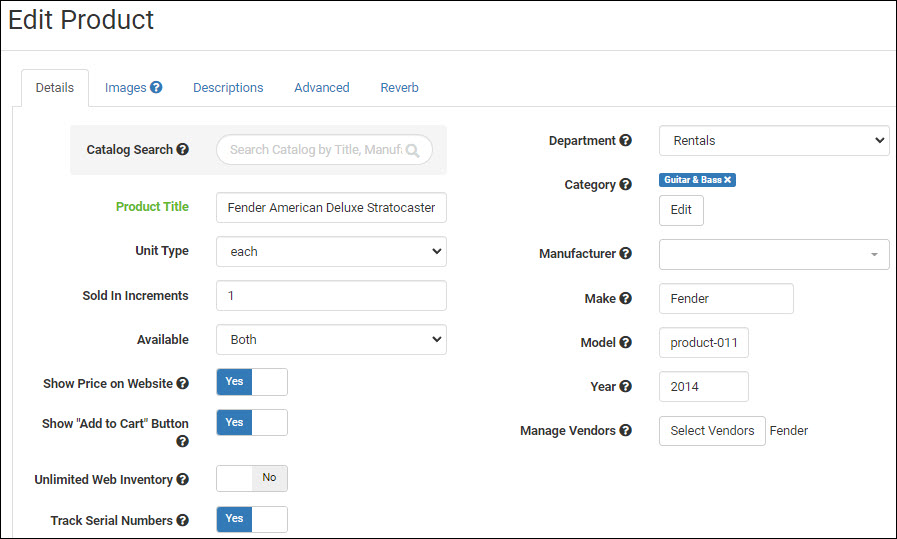The image size is (897, 539).
Task: Switch to the Details tab
Action: 55,88
